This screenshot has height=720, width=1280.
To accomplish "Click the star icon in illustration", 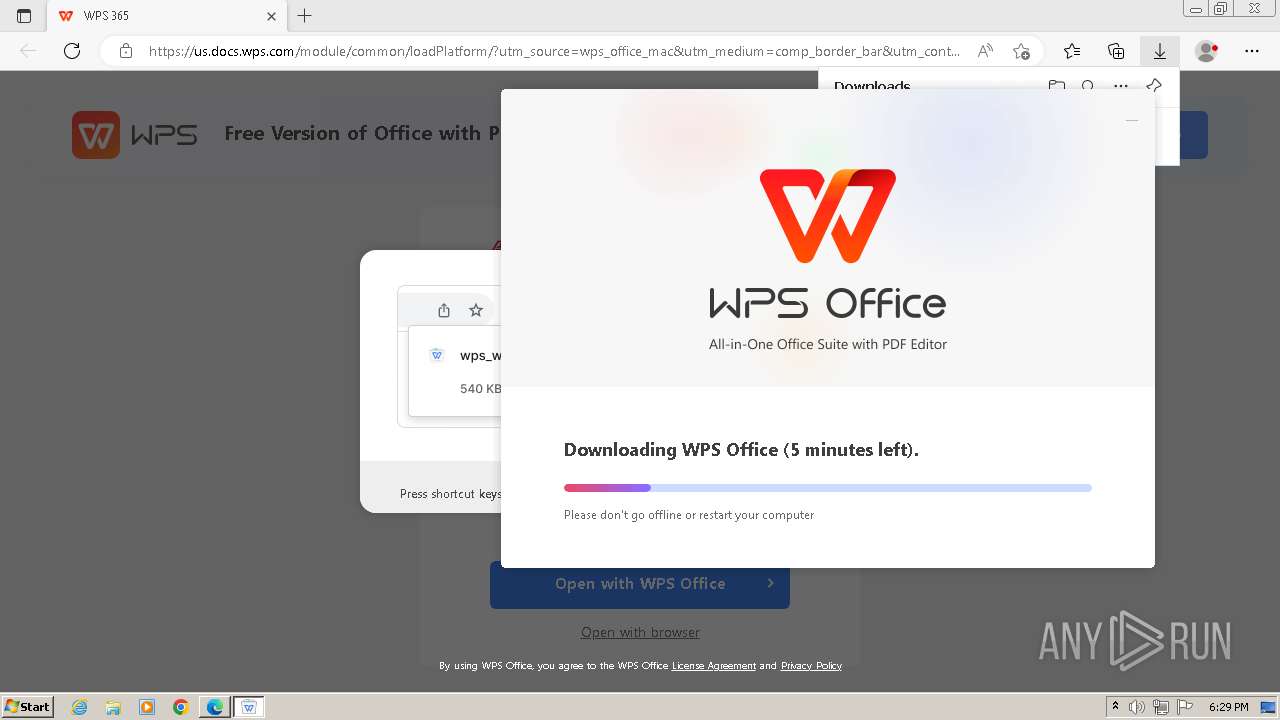I will pyautogui.click(x=476, y=310).
